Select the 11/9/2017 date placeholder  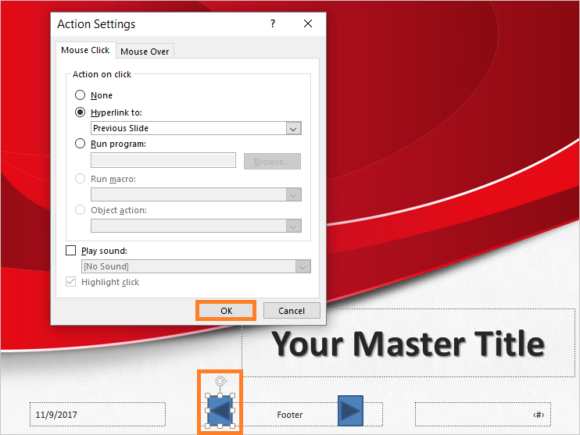coord(98,414)
